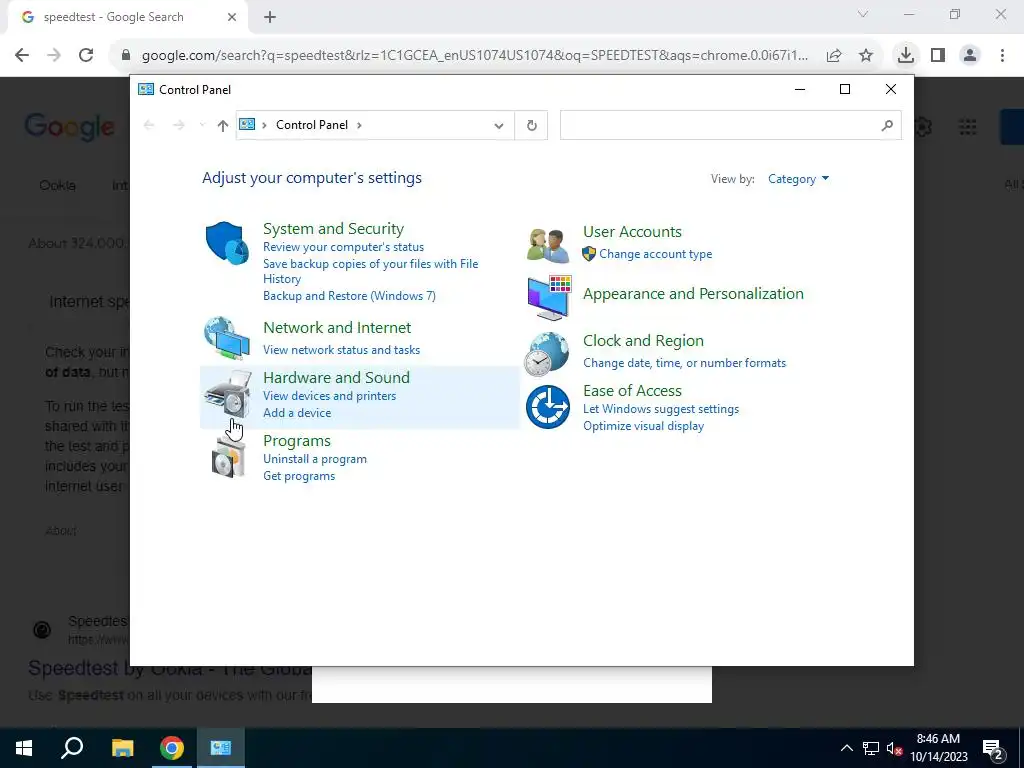Click Change account type

(655, 254)
